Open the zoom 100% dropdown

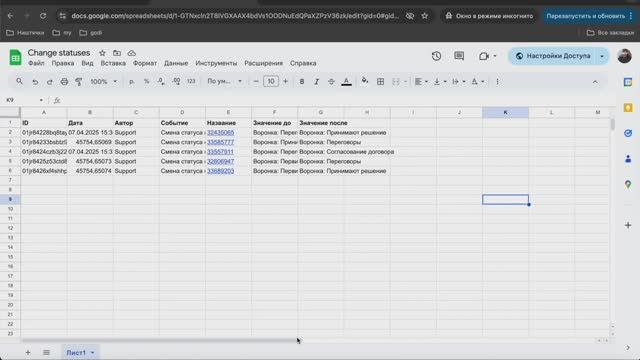[x=103, y=82]
